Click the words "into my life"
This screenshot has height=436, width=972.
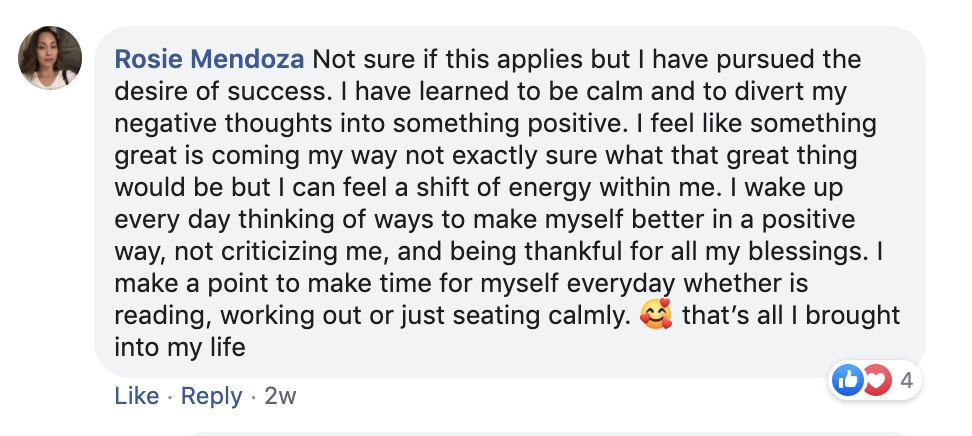[x=180, y=349]
